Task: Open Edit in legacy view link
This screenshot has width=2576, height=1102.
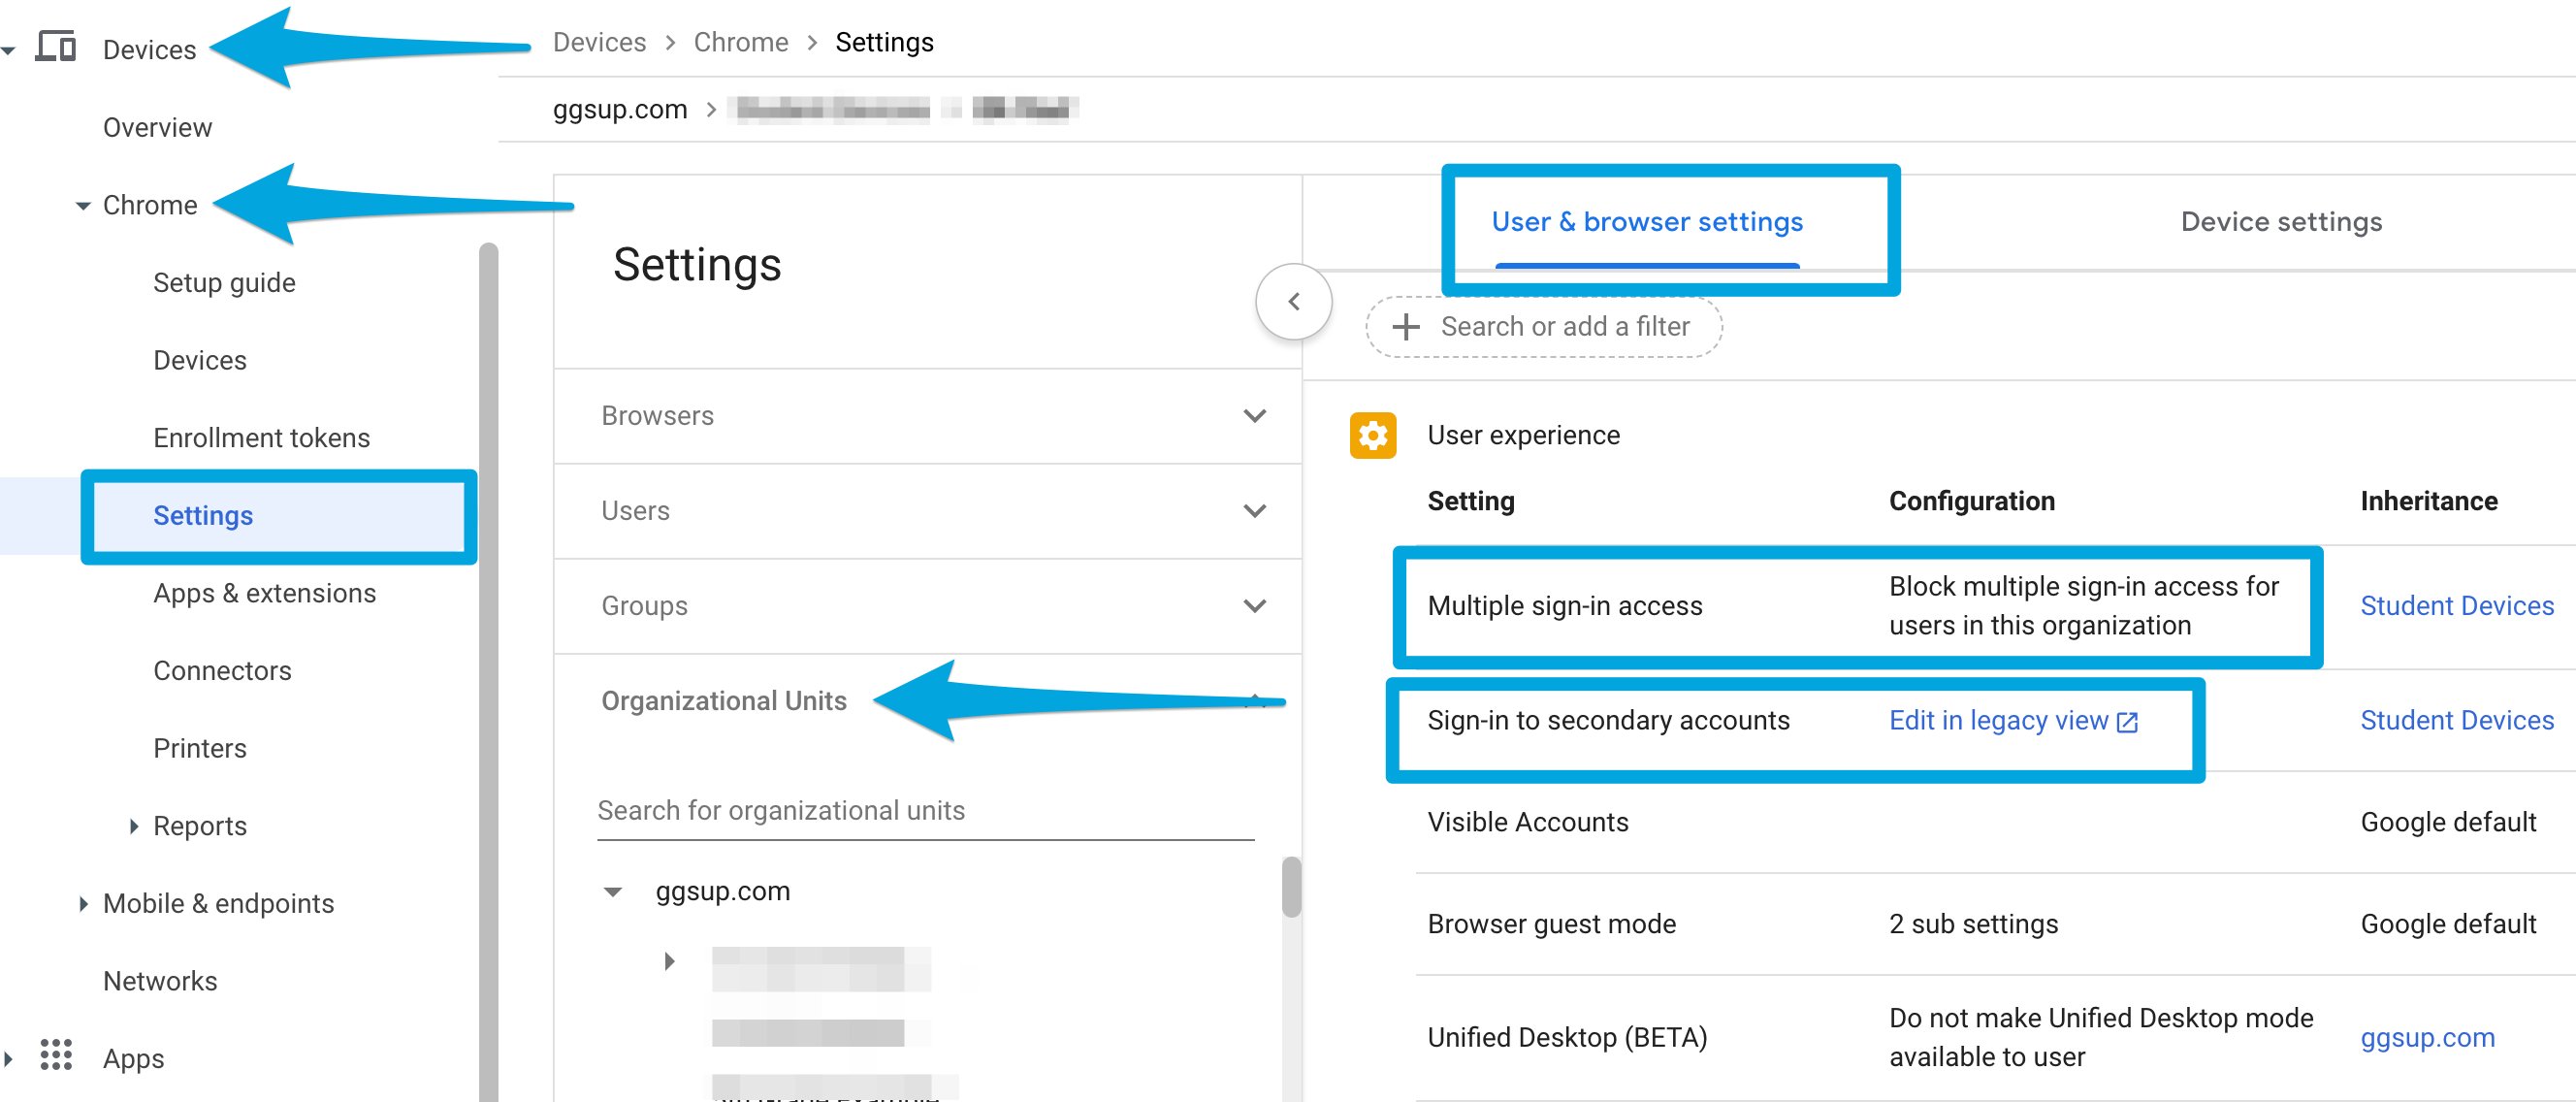Action: pos(1998,721)
